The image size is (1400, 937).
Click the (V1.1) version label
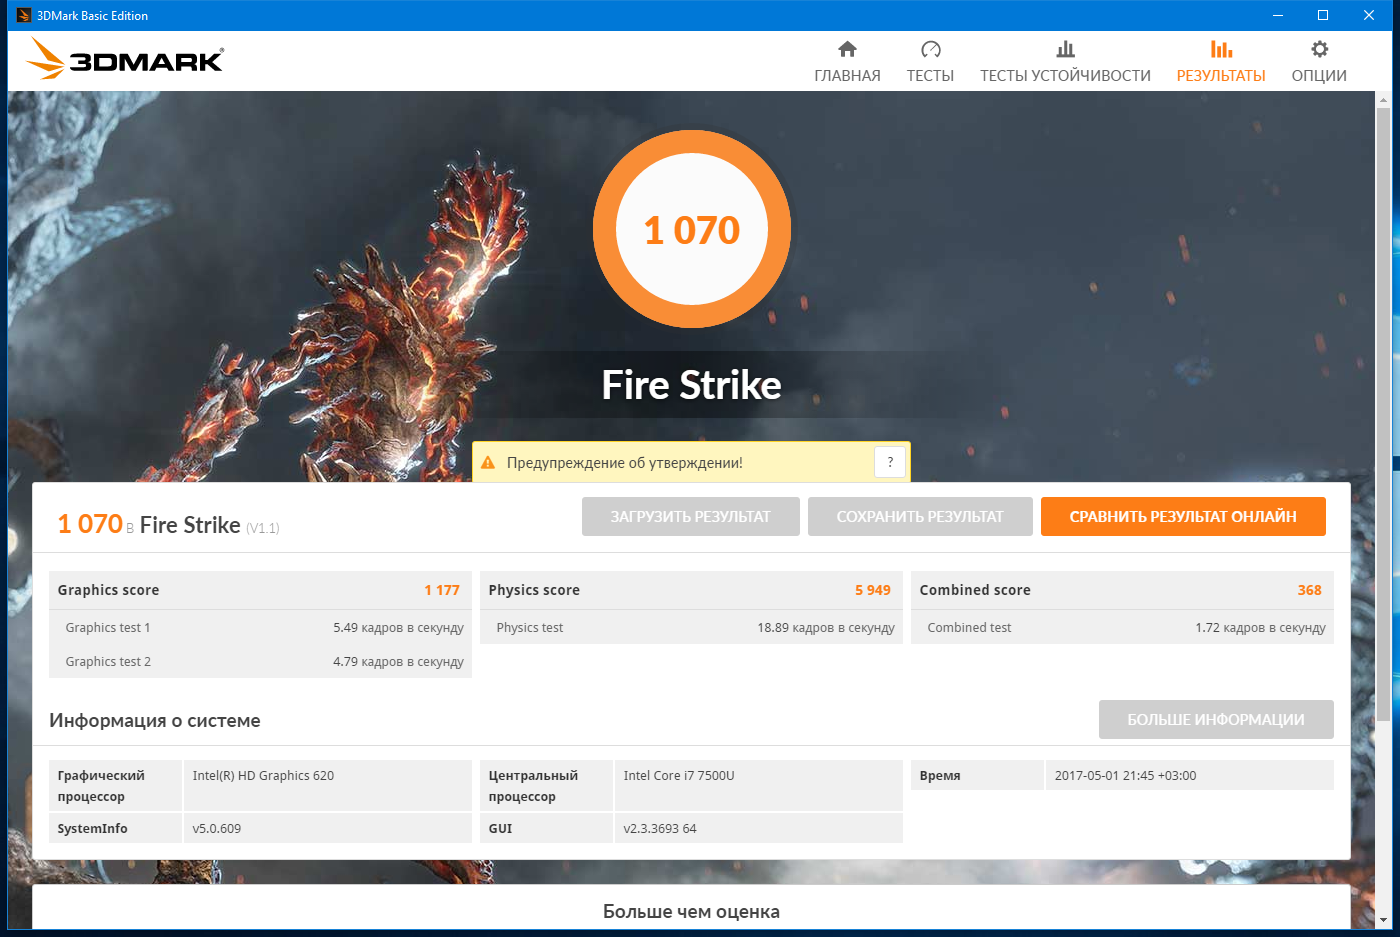263,528
